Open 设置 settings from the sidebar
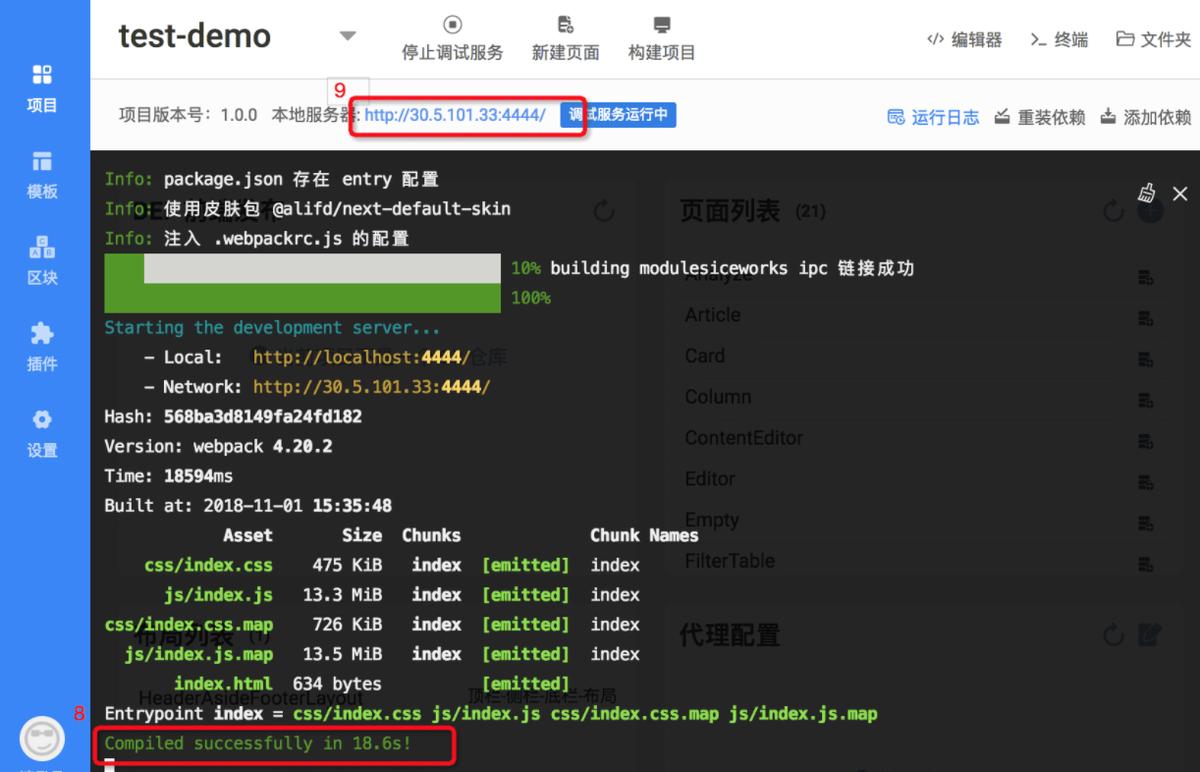 tap(41, 432)
